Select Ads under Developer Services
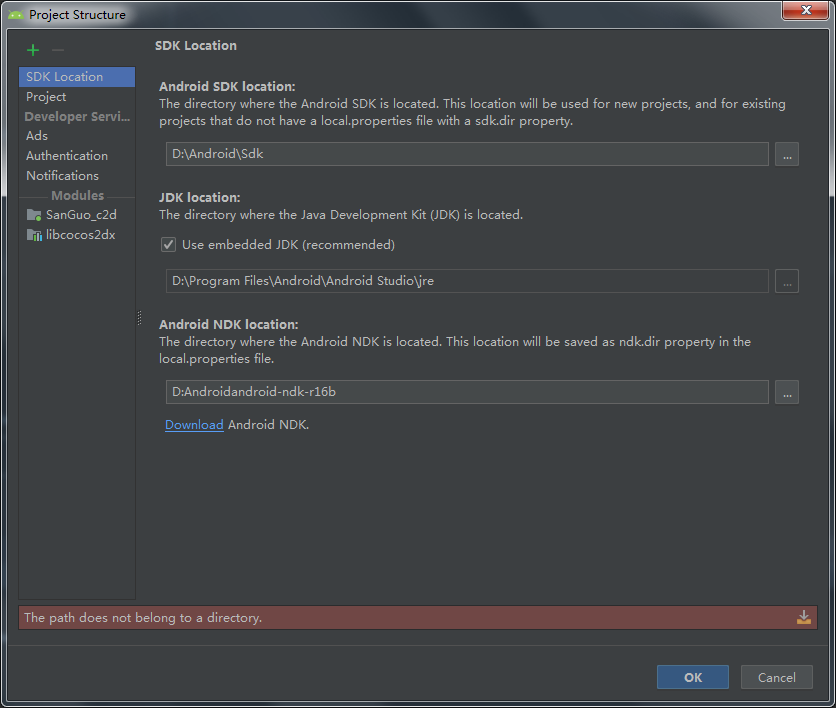836x708 pixels. pyautogui.click(x=37, y=136)
